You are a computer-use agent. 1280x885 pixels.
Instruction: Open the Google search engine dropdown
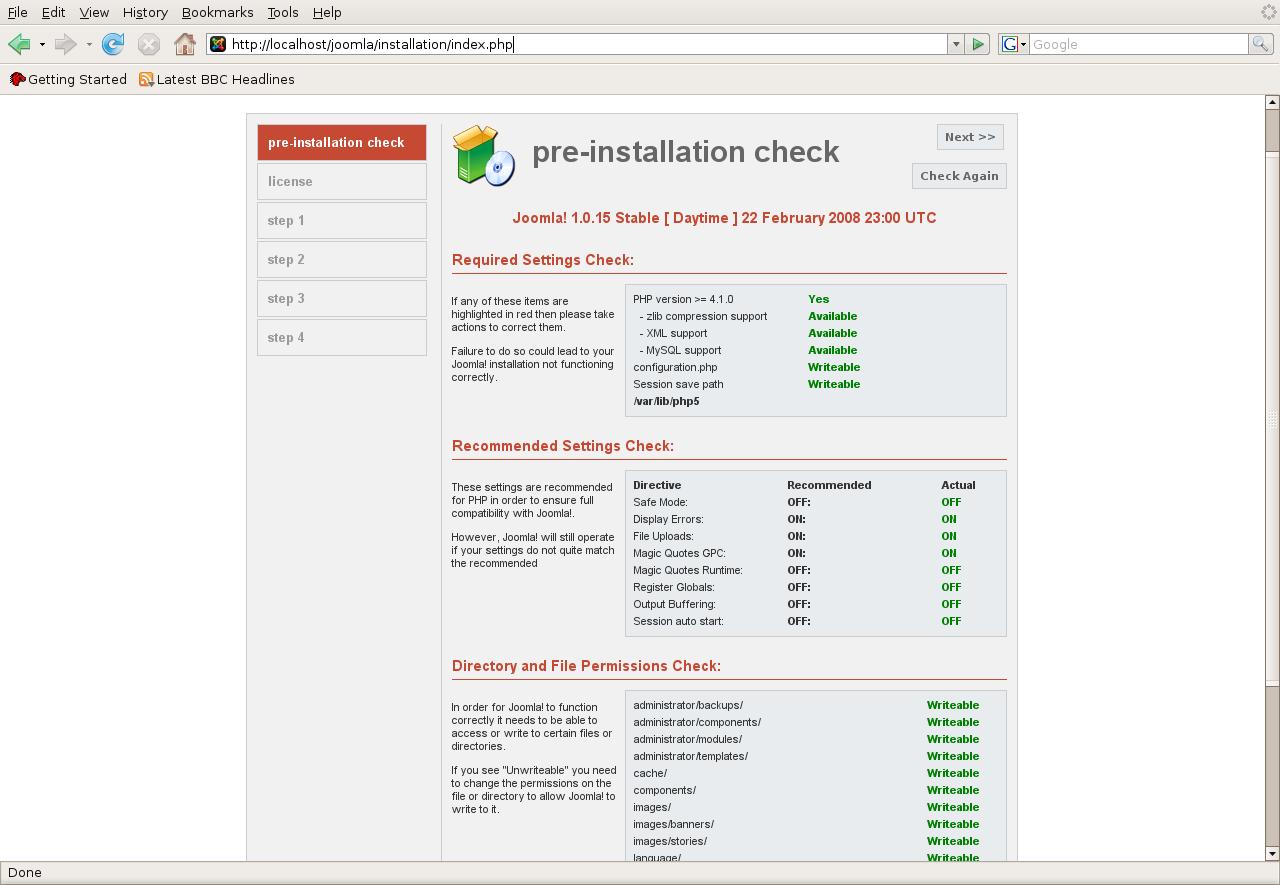point(1014,44)
